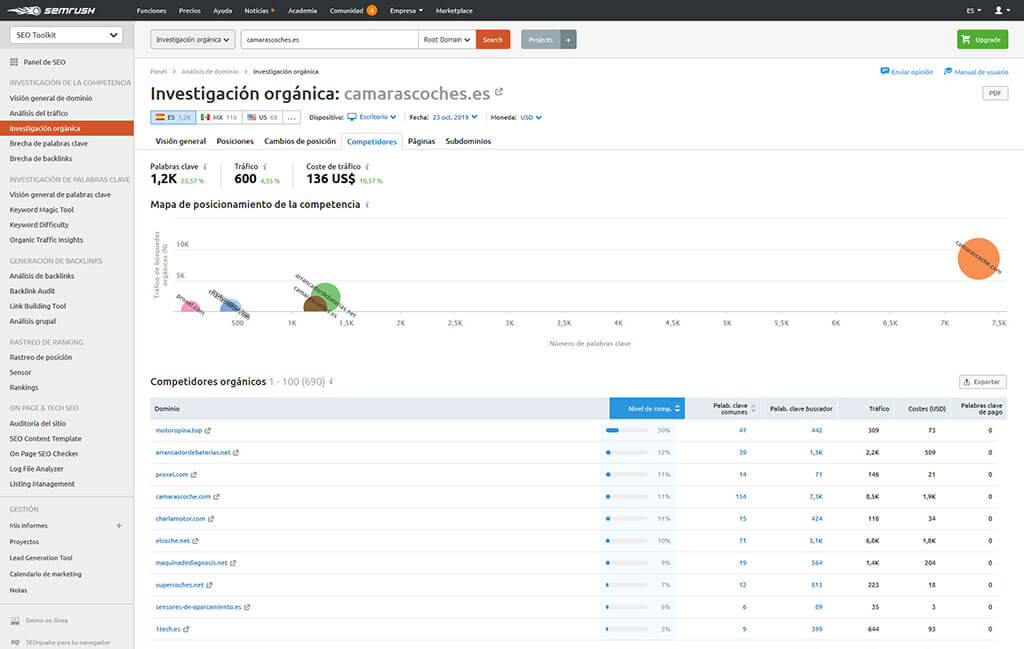Image resolution: width=1024 pixels, height=649 pixels.
Task: Sort by Nivel de comp. column
Action: pos(647,409)
